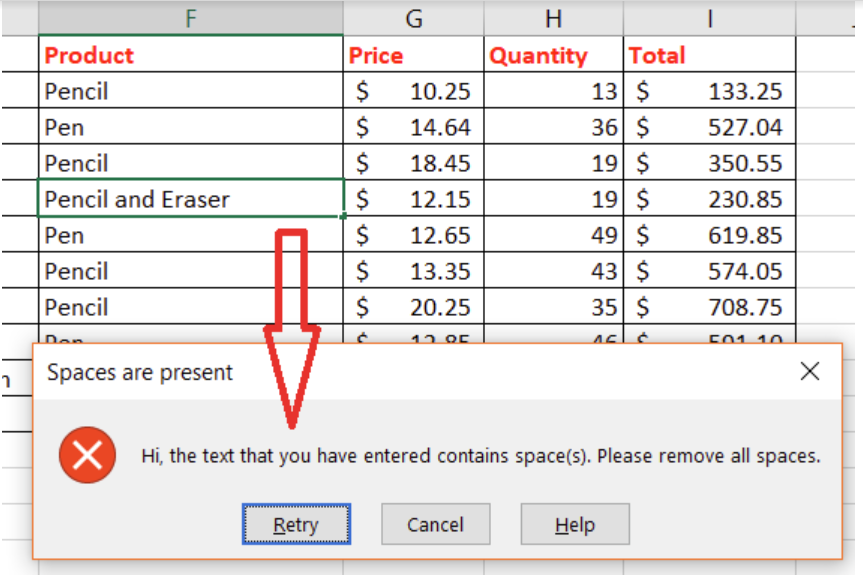Image resolution: width=863 pixels, height=578 pixels.
Task: Click the Retry button in dialog
Action: point(296,524)
